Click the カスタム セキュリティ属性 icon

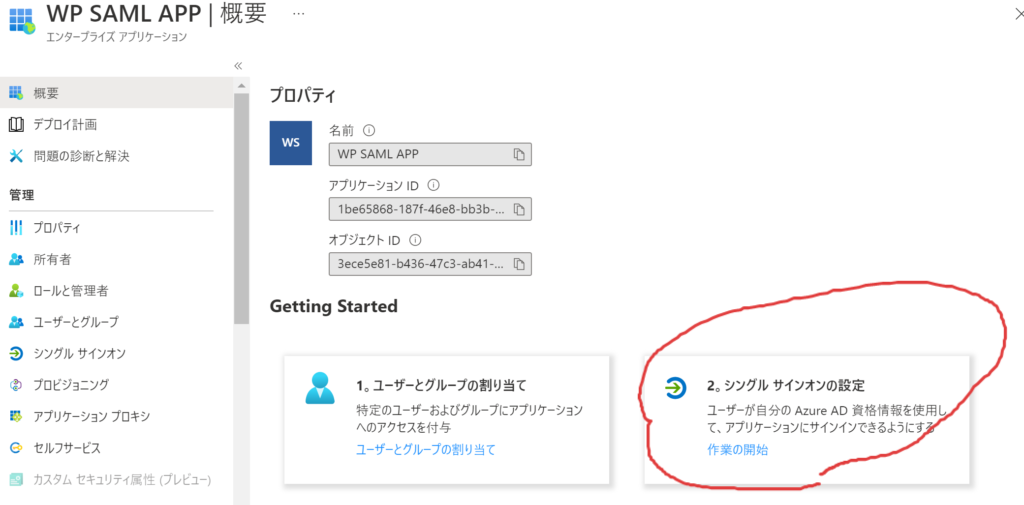[x=16, y=480]
